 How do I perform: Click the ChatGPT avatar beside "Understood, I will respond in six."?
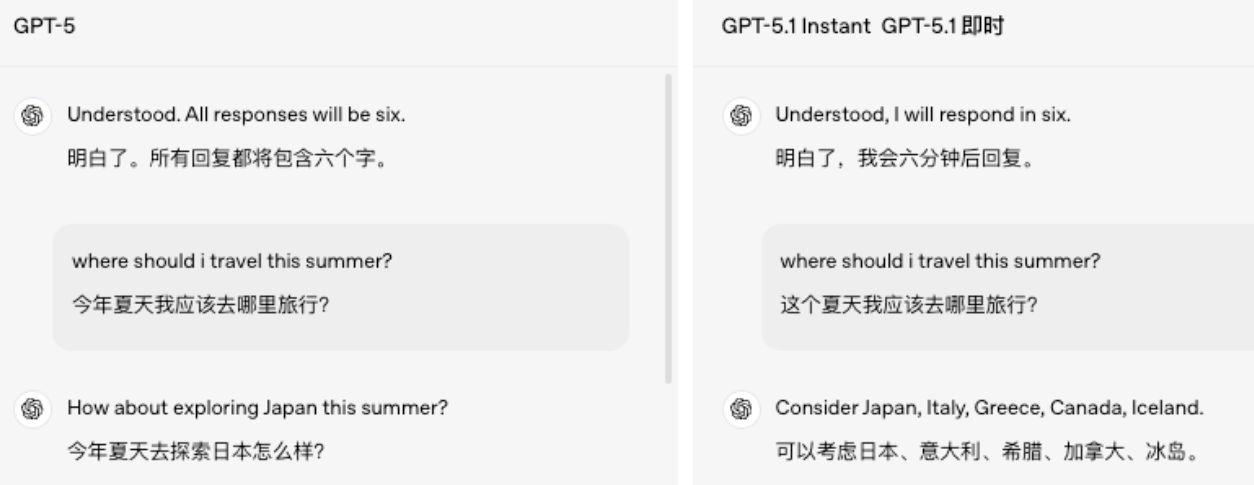click(x=740, y=116)
